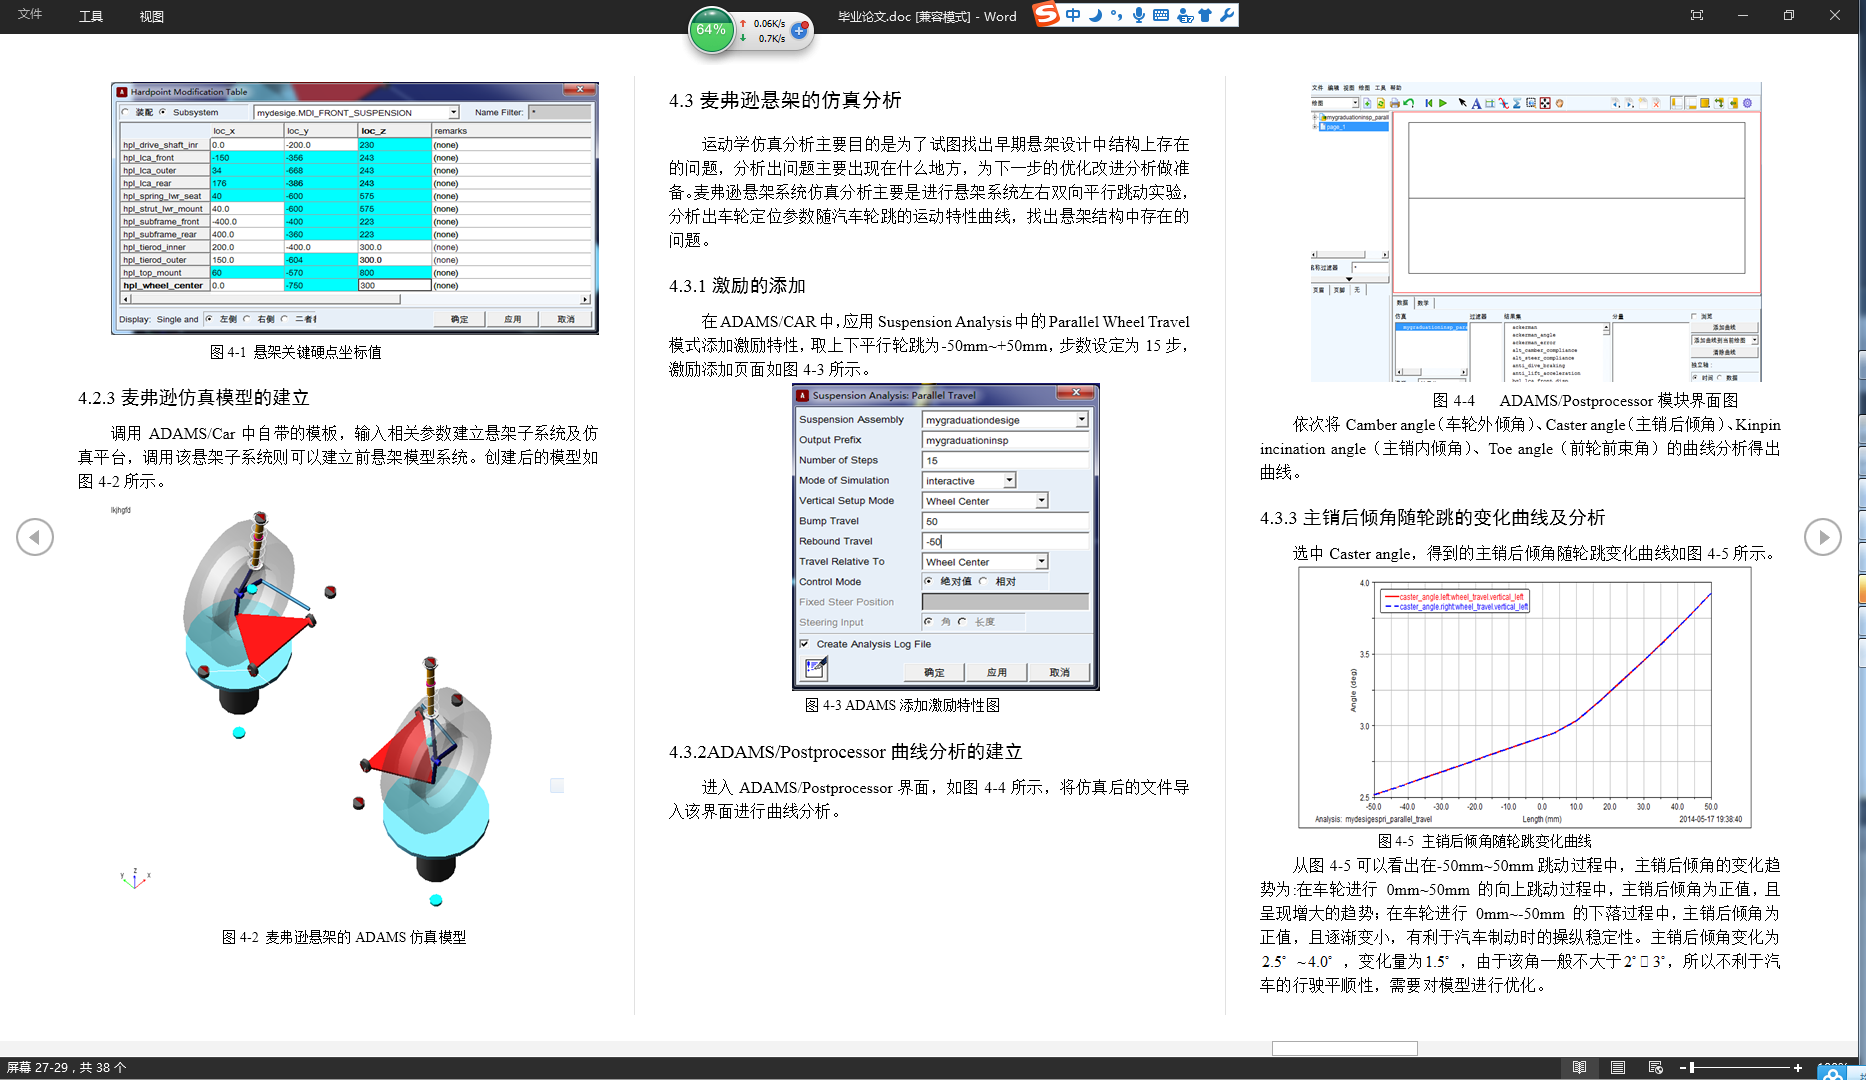Expand the mygraduationinsp_parallel tree node
The height and width of the screenshot is (1080, 1866).
tap(1315, 118)
